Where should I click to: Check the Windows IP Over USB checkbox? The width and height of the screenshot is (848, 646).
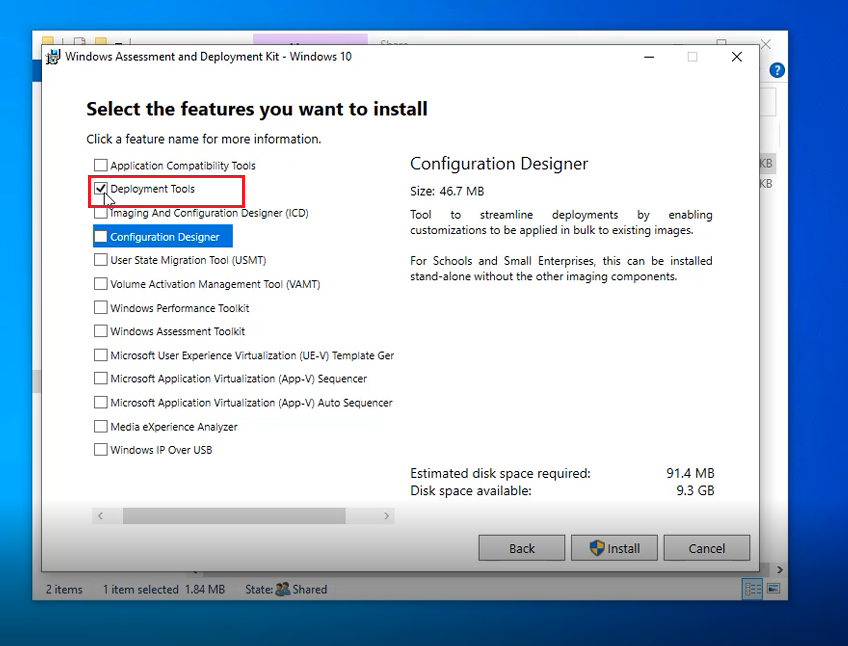pyautogui.click(x=101, y=450)
